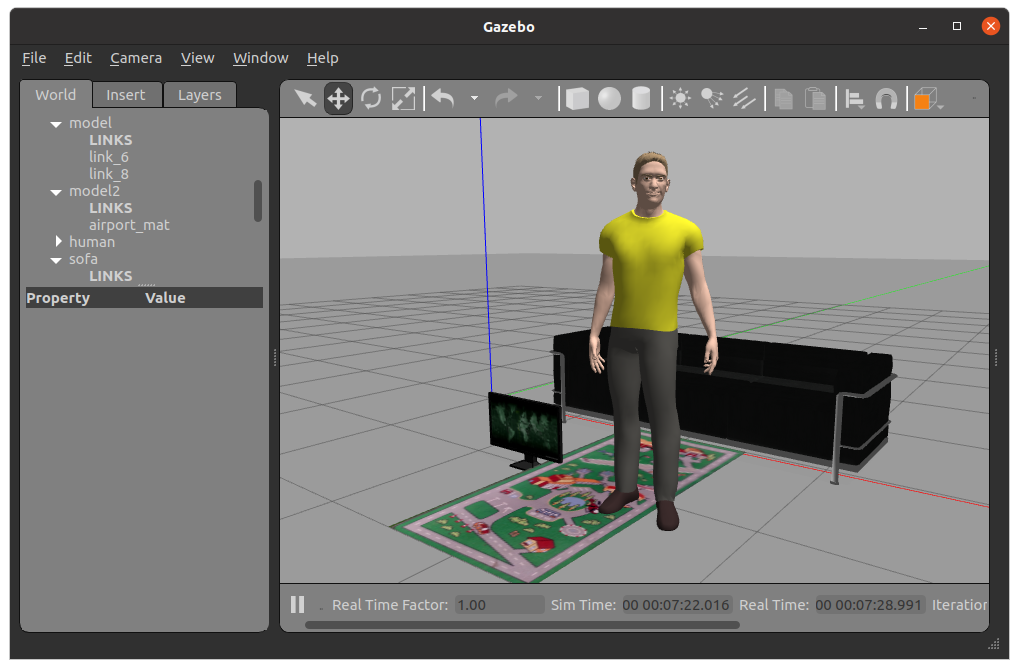The width and height of the screenshot is (1019, 669).
Task: Switch to the Insert tab
Action: point(126,95)
